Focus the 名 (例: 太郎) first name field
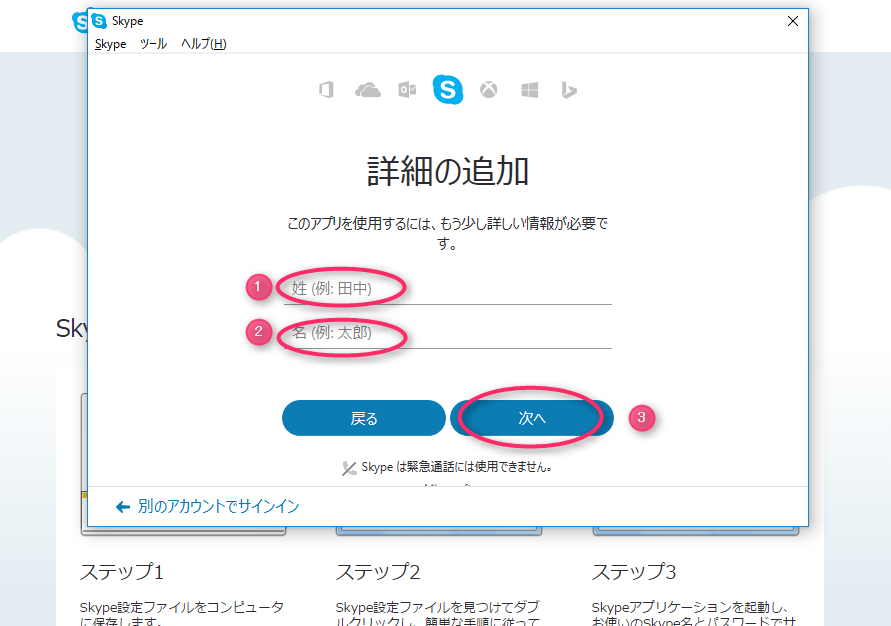The image size is (891, 626). 448,333
